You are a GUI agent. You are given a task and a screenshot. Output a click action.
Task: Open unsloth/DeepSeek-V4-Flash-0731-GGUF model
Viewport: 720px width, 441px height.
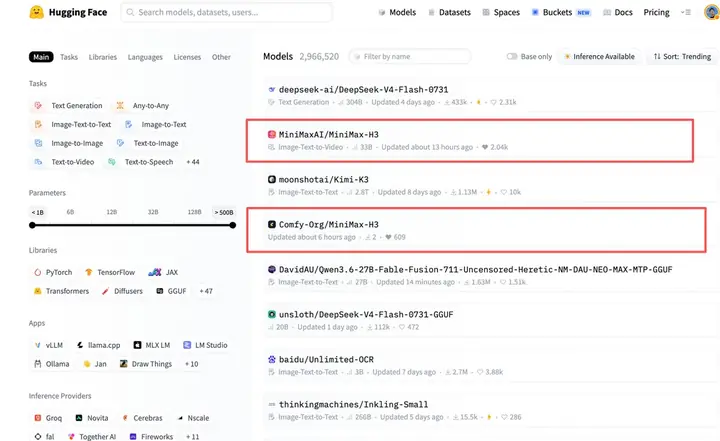click(x=366, y=315)
